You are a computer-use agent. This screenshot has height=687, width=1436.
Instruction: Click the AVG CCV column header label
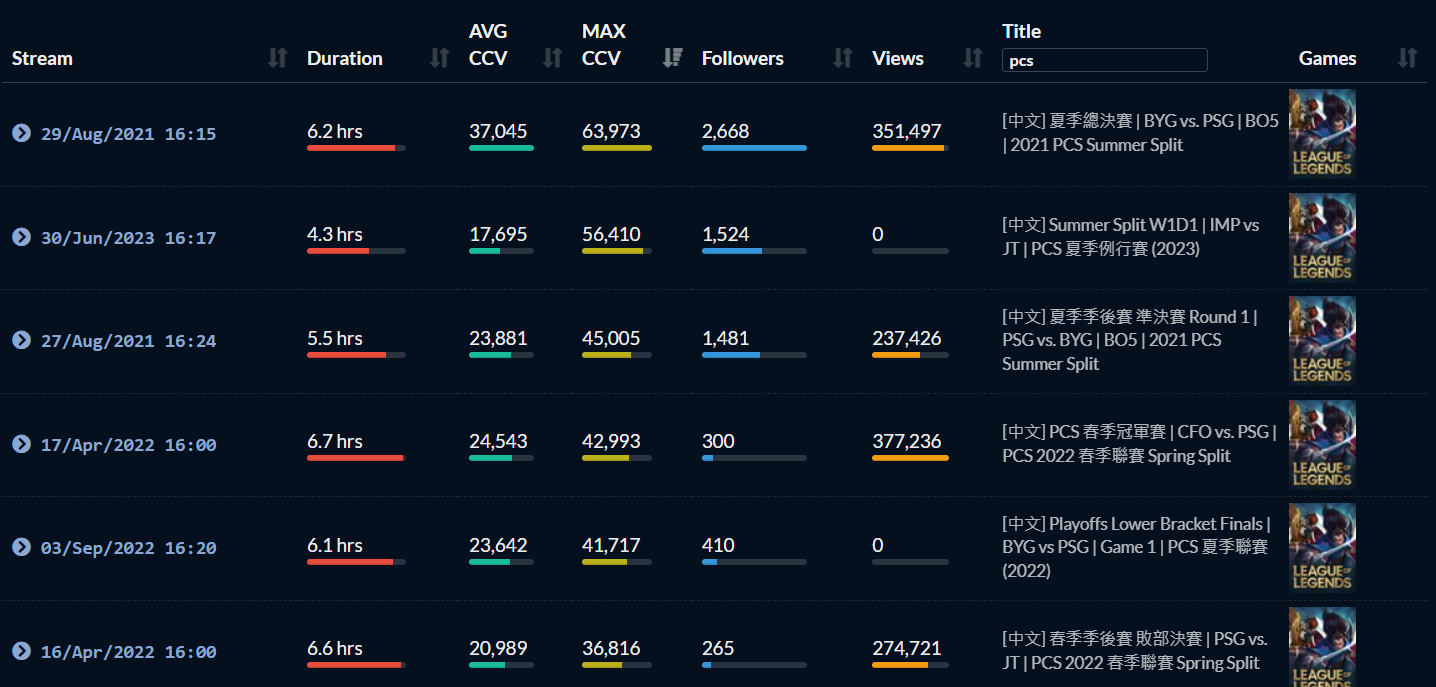pos(488,45)
